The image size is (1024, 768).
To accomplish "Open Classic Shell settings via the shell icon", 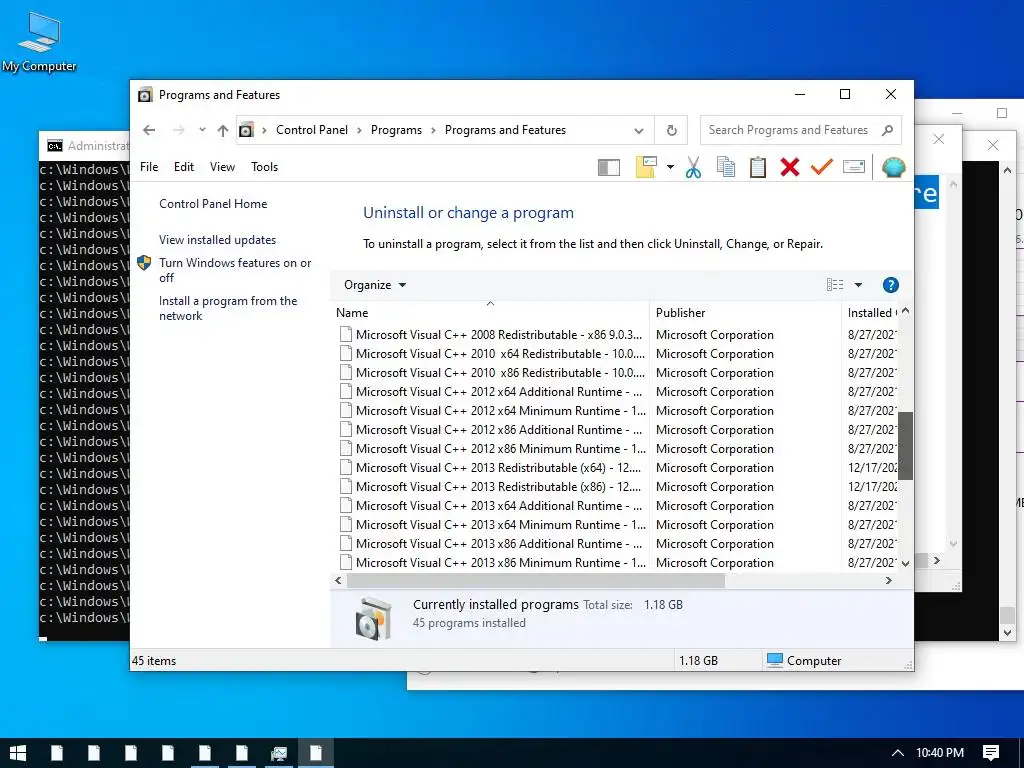I will pos(893,167).
